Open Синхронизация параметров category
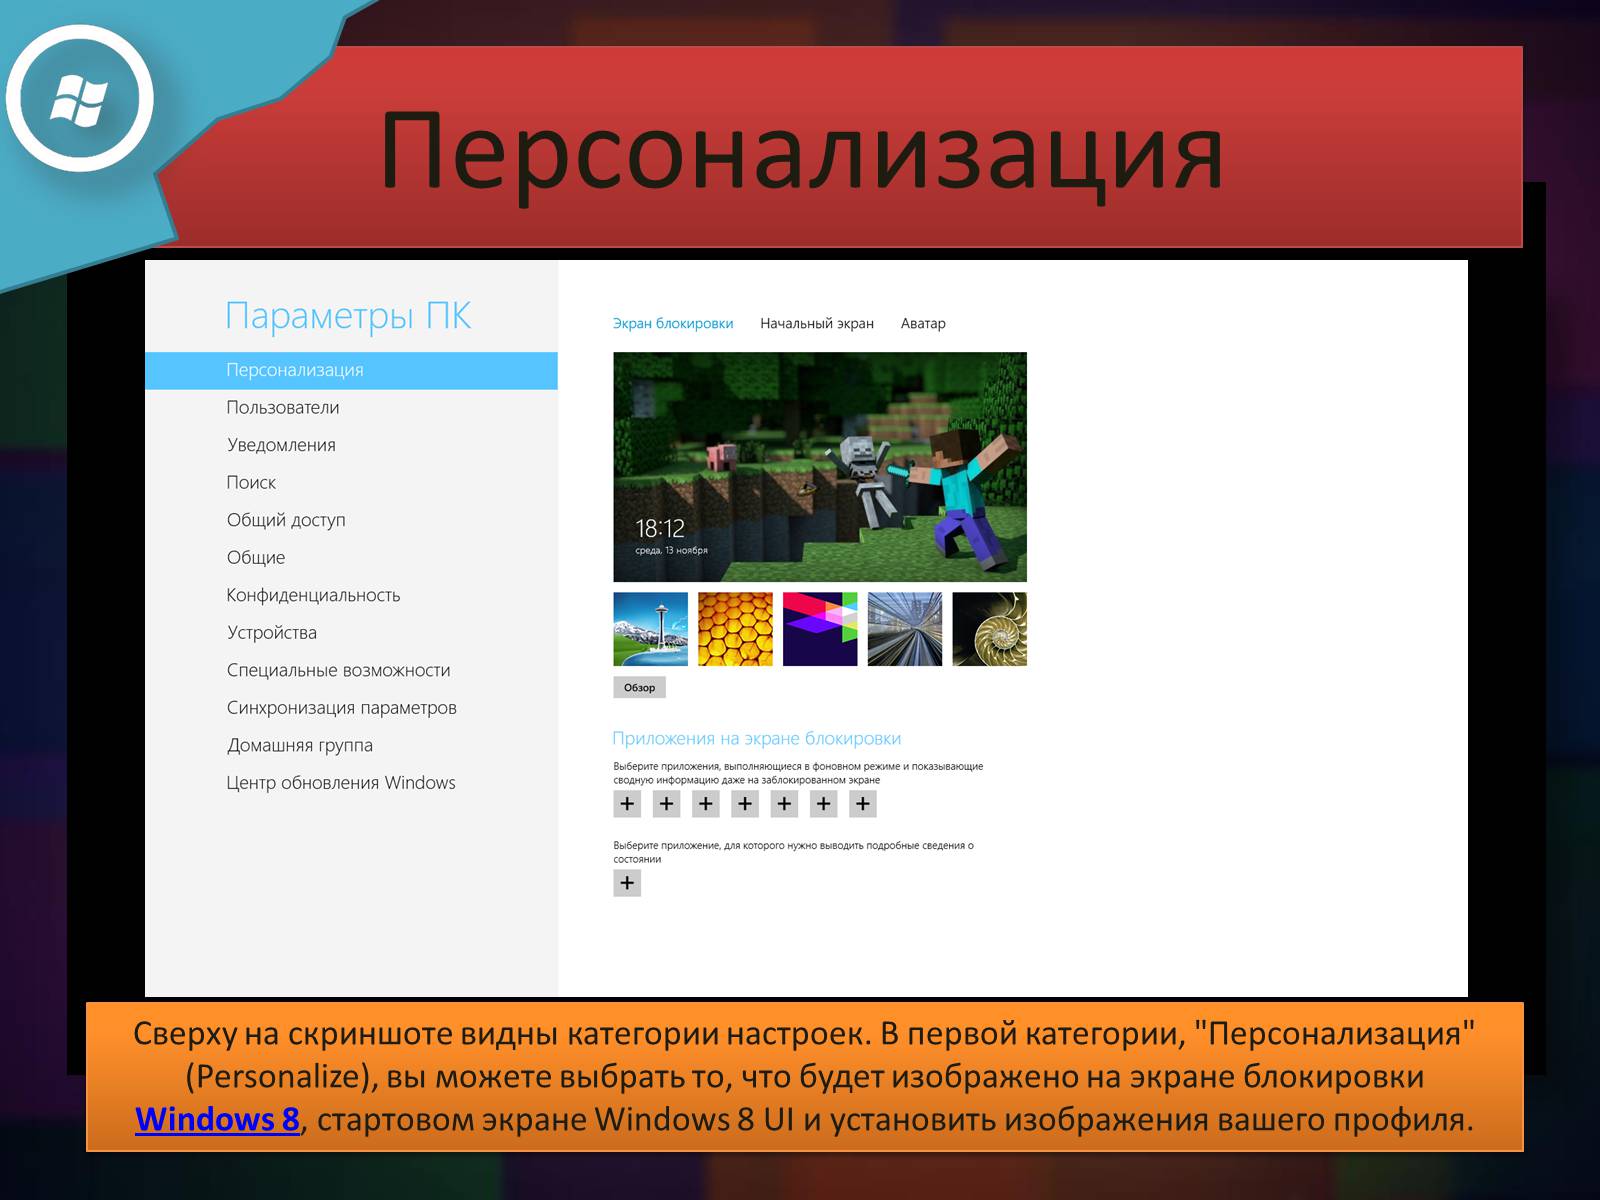Image resolution: width=1600 pixels, height=1200 pixels. pyautogui.click(x=341, y=707)
